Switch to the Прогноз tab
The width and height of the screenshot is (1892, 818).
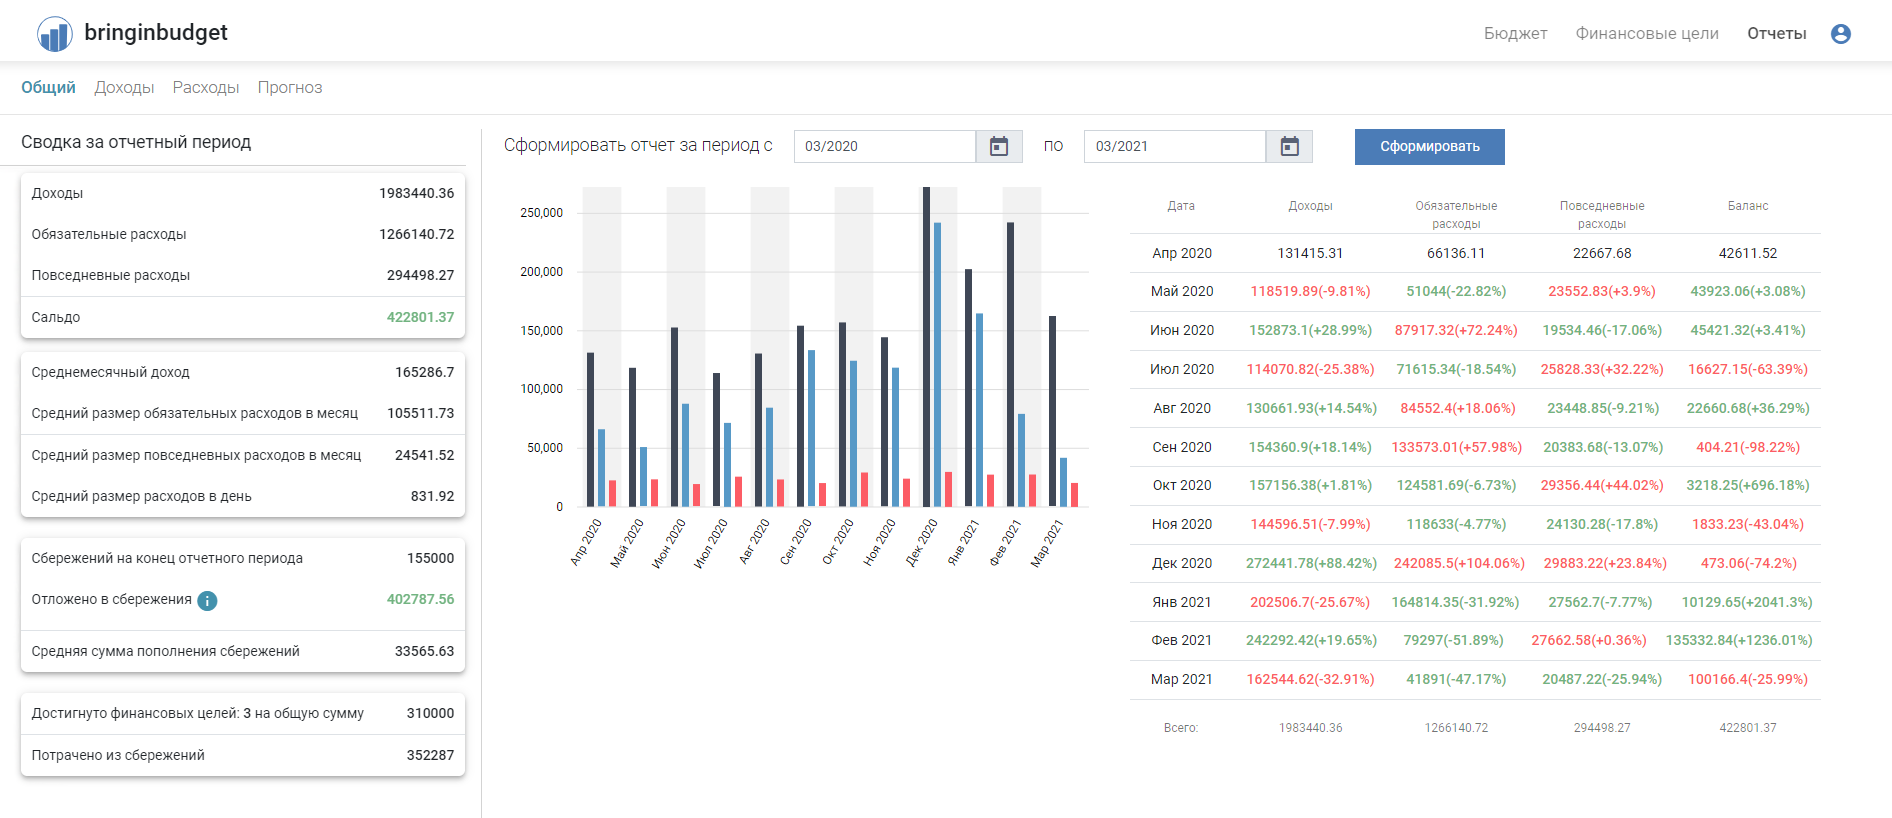click(290, 88)
